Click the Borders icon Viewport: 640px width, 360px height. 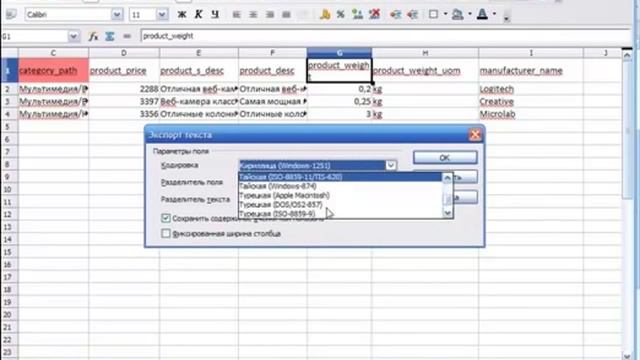coord(433,15)
